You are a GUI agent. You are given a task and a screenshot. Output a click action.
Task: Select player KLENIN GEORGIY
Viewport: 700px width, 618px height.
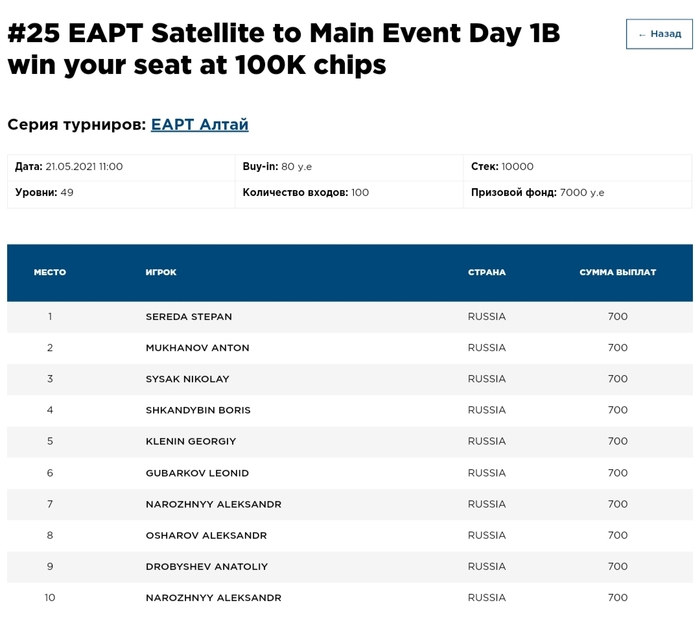pyautogui.click(x=191, y=441)
